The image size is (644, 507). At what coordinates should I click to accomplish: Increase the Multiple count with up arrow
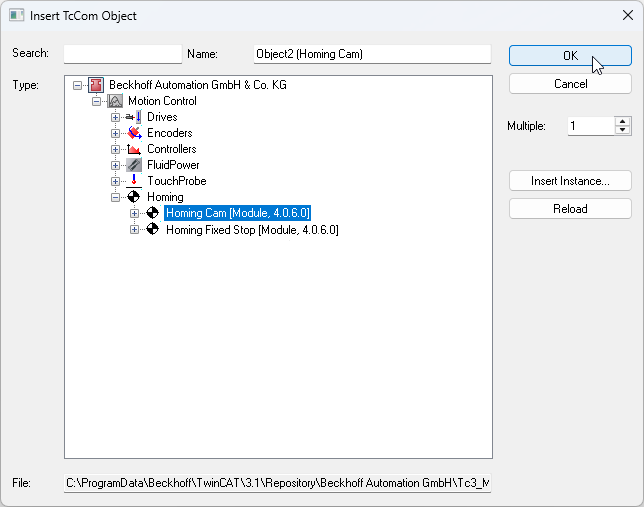(x=623, y=122)
